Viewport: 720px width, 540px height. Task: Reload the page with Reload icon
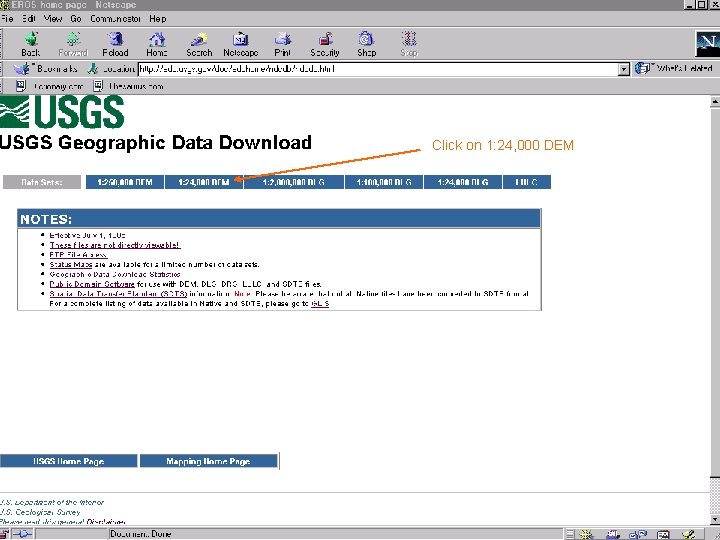coord(115,39)
